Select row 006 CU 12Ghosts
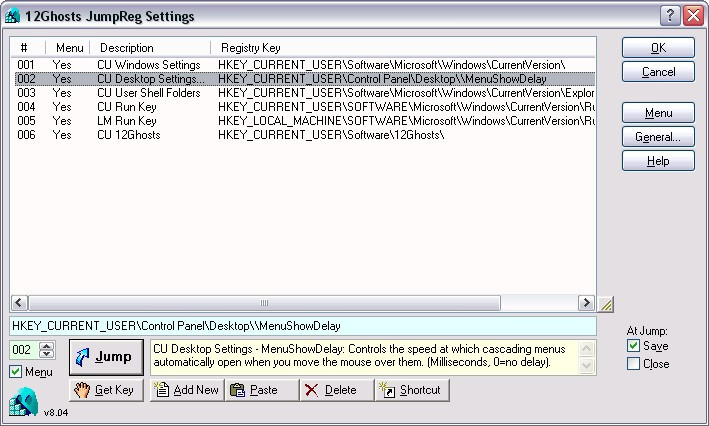The image size is (709, 426). (305, 135)
